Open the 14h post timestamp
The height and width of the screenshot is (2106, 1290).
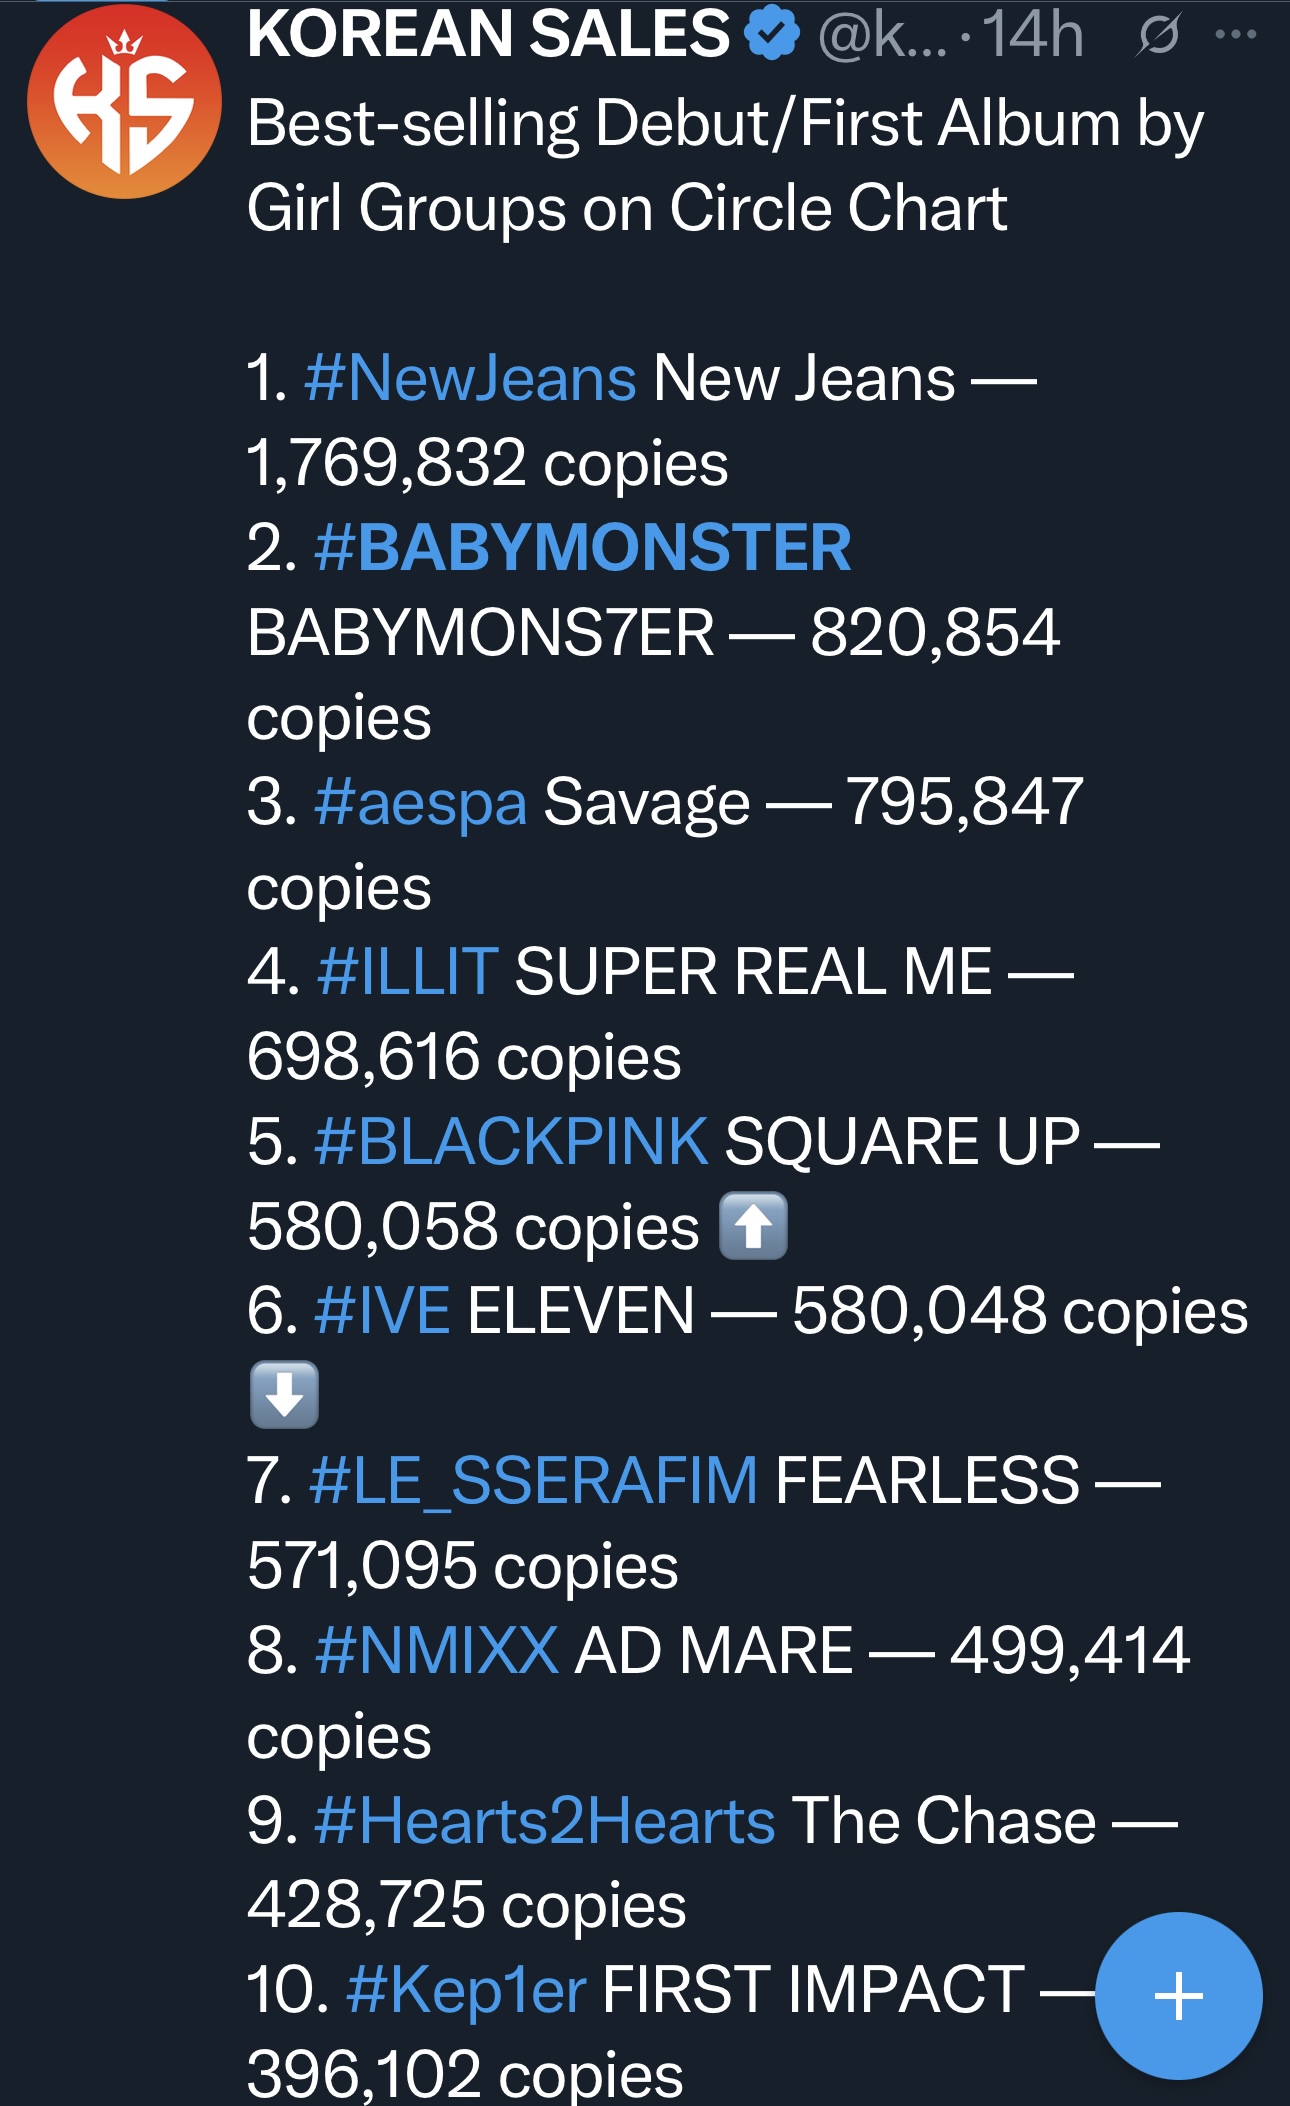coord(1033,35)
